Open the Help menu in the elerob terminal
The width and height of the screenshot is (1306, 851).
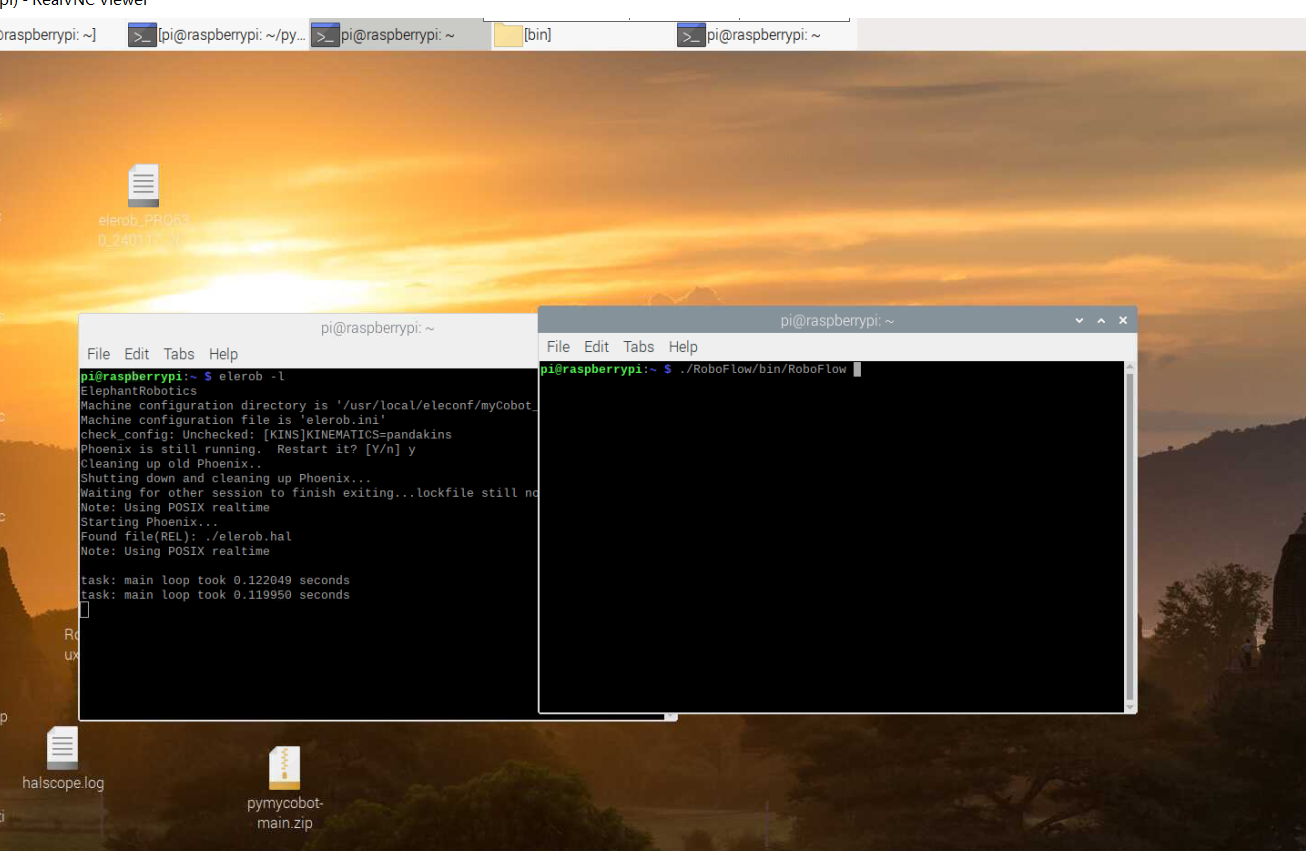click(223, 354)
